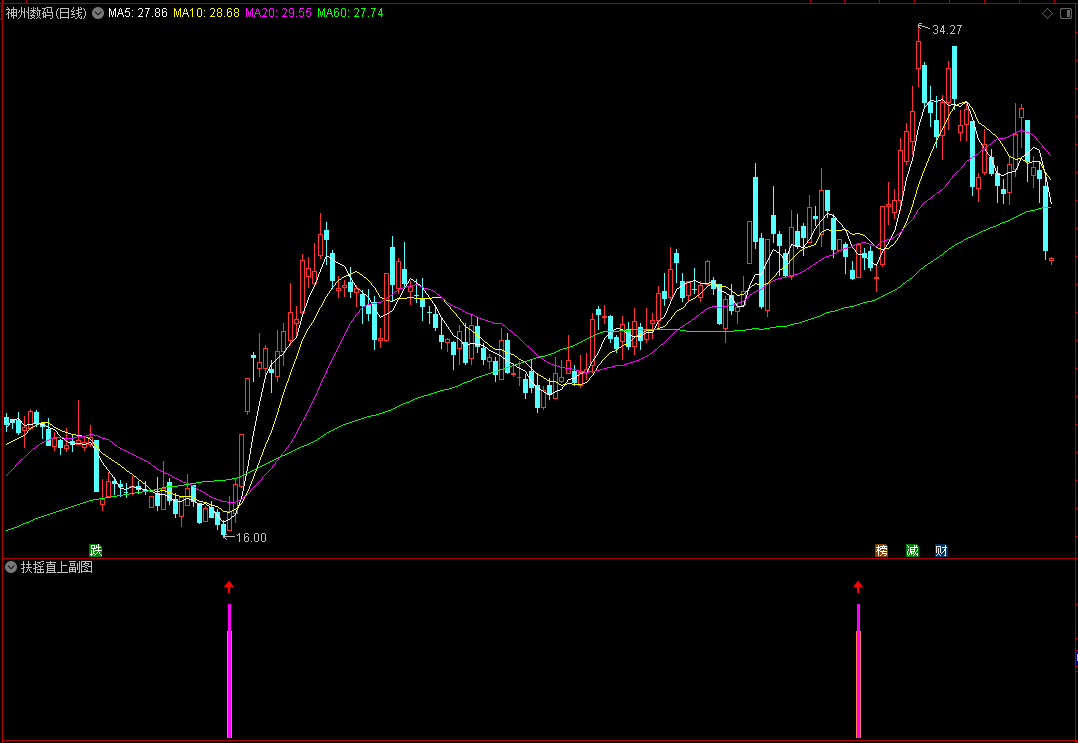Click the red arrow signal above the magenta bar near the 榜 marker
Screen dimensions: 1078x743
coord(858,586)
